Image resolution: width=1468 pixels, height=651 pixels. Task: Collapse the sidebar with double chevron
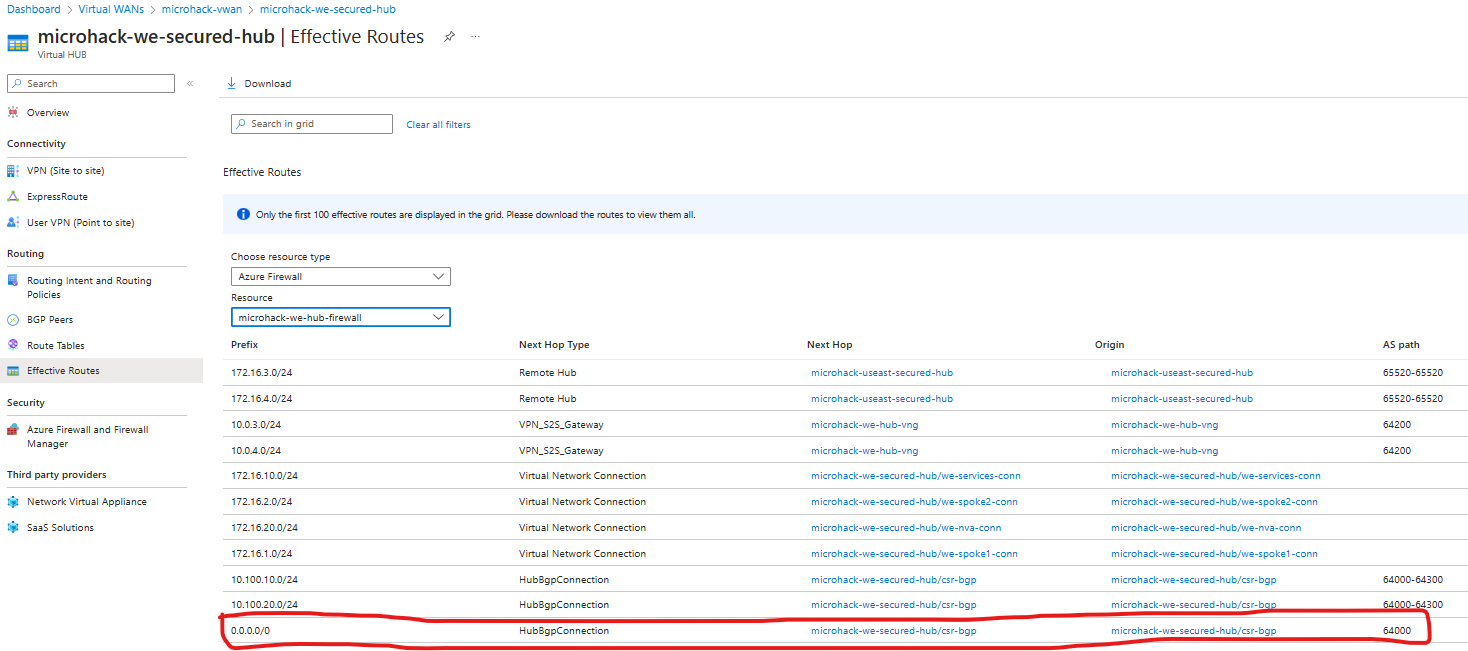click(x=190, y=84)
